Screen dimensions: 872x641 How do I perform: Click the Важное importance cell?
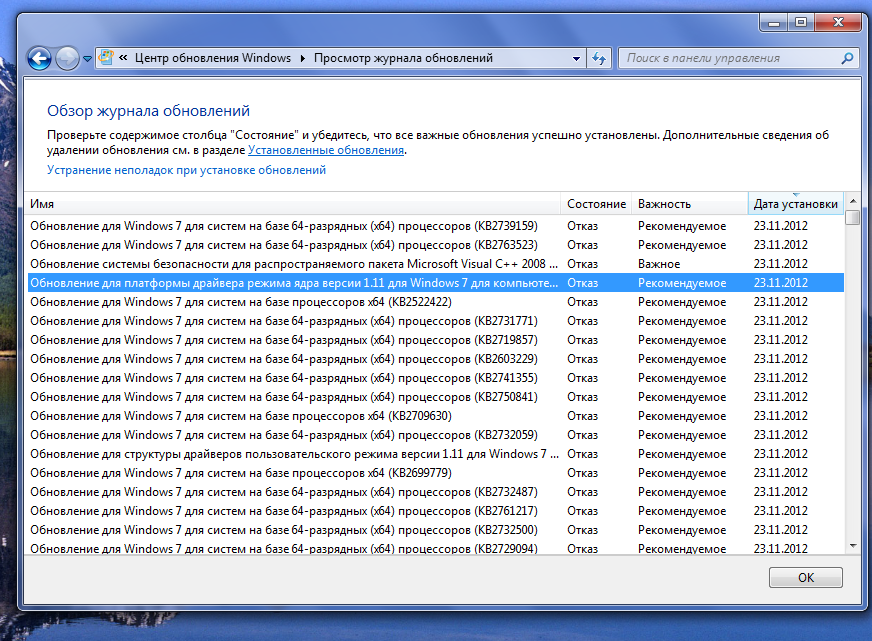pos(659,264)
